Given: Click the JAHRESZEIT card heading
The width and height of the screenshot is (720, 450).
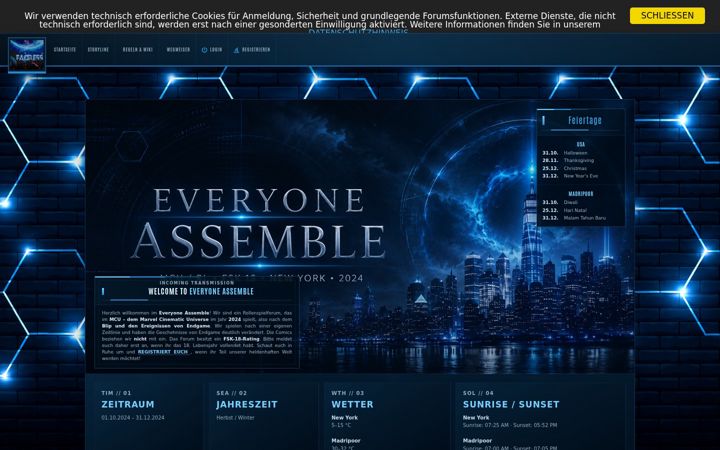Looking at the screenshot, I should 247,405.
